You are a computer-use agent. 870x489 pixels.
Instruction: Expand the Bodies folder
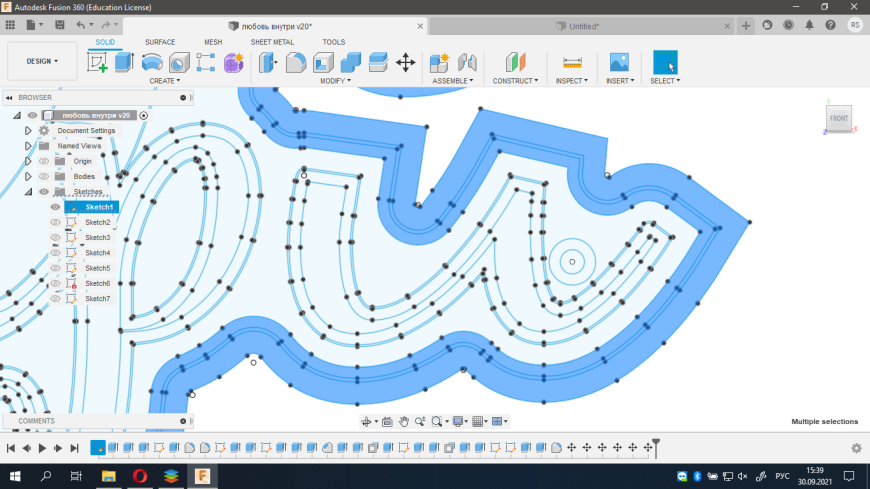28,177
